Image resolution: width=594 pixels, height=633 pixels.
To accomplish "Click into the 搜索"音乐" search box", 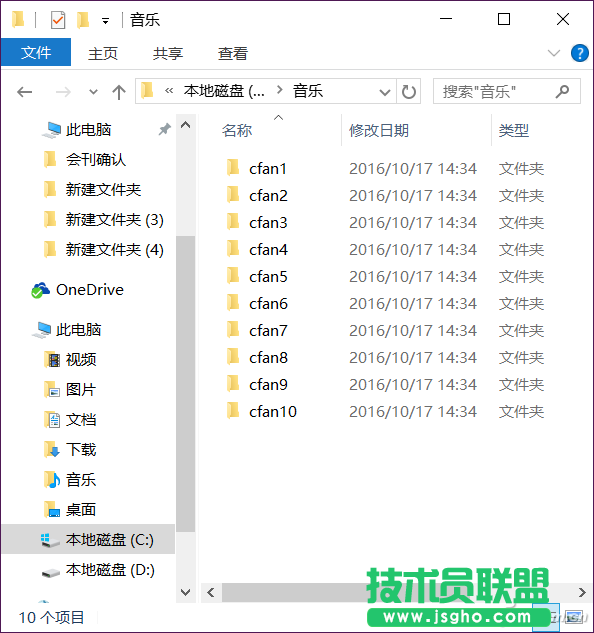I will click(x=495, y=92).
